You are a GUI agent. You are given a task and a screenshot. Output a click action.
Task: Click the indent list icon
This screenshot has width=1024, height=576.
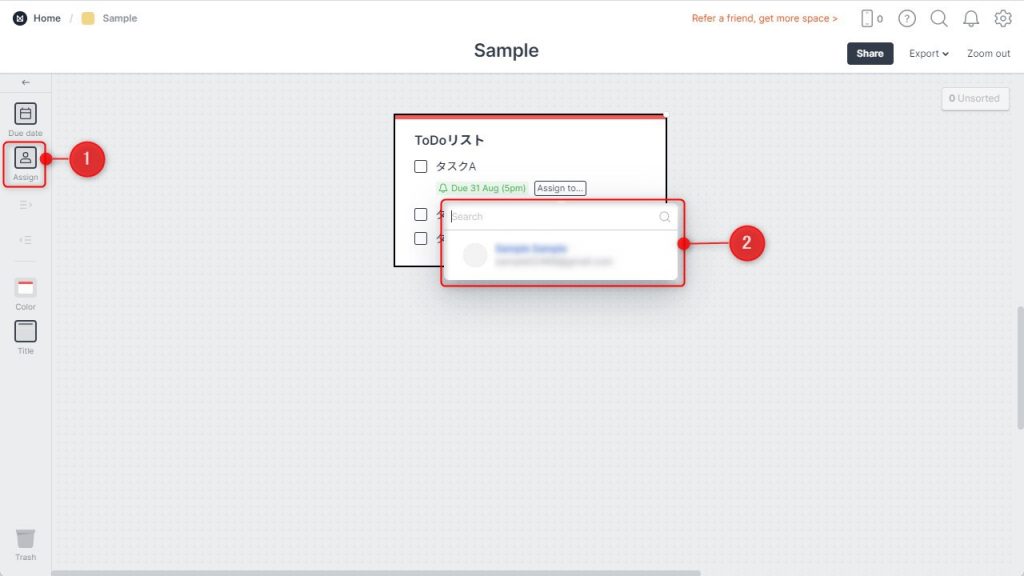(25, 205)
